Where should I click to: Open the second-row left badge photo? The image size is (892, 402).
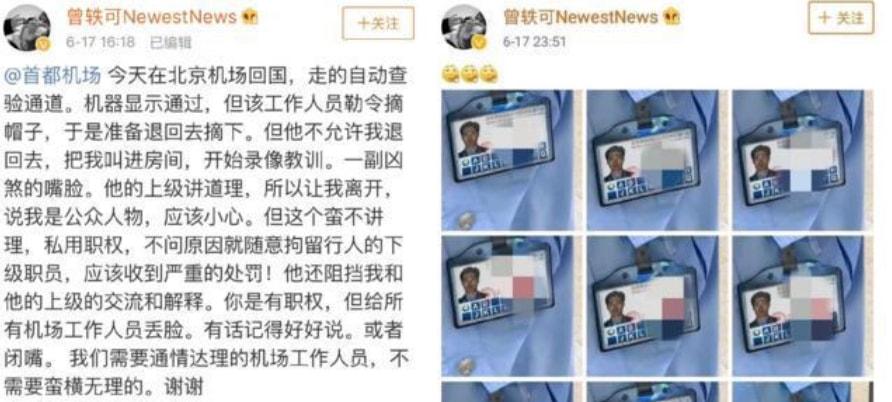(508, 306)
